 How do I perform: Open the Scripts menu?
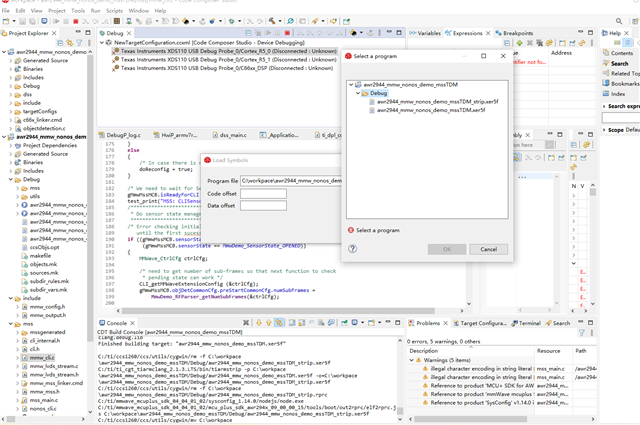tap(114, 11)
